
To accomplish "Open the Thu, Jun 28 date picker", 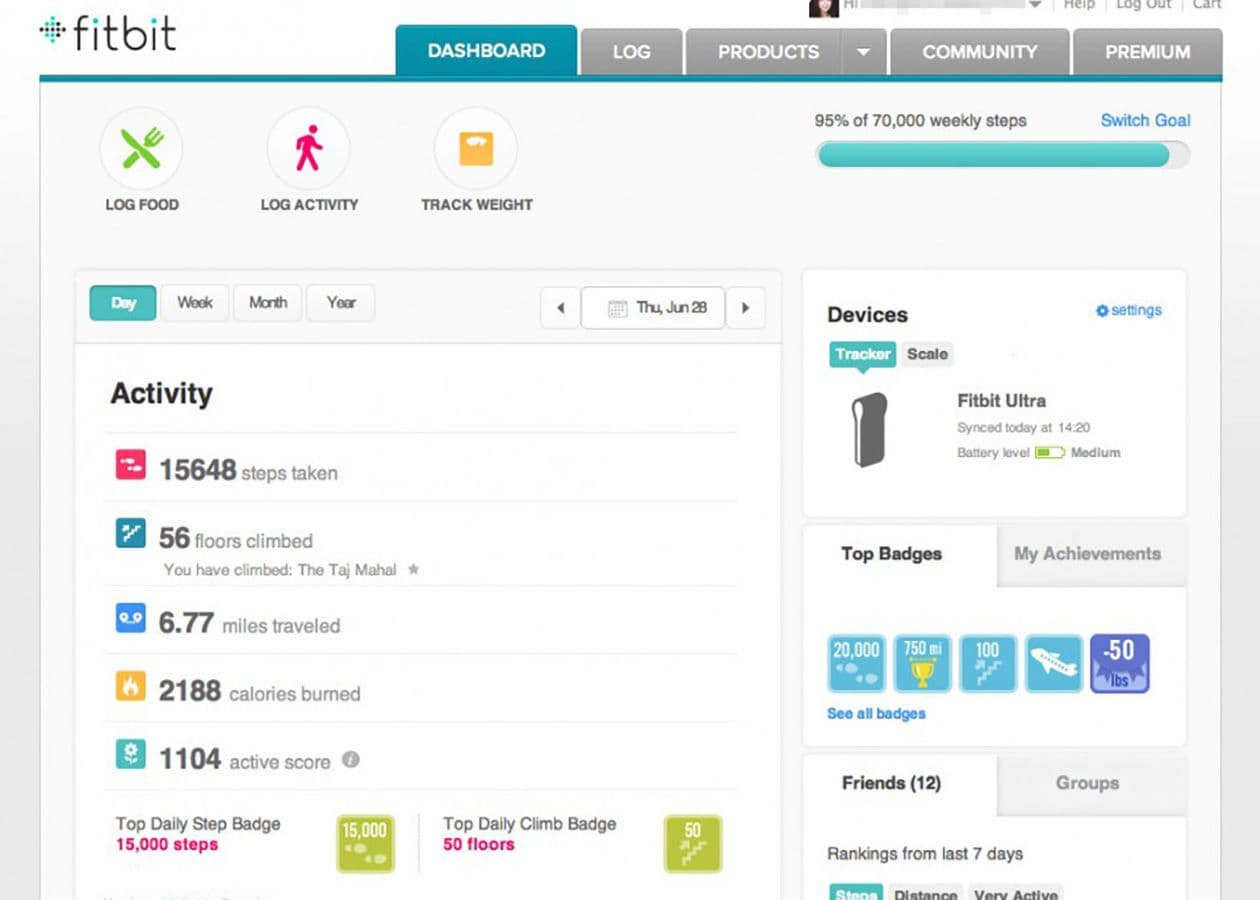I will [653, 308].
